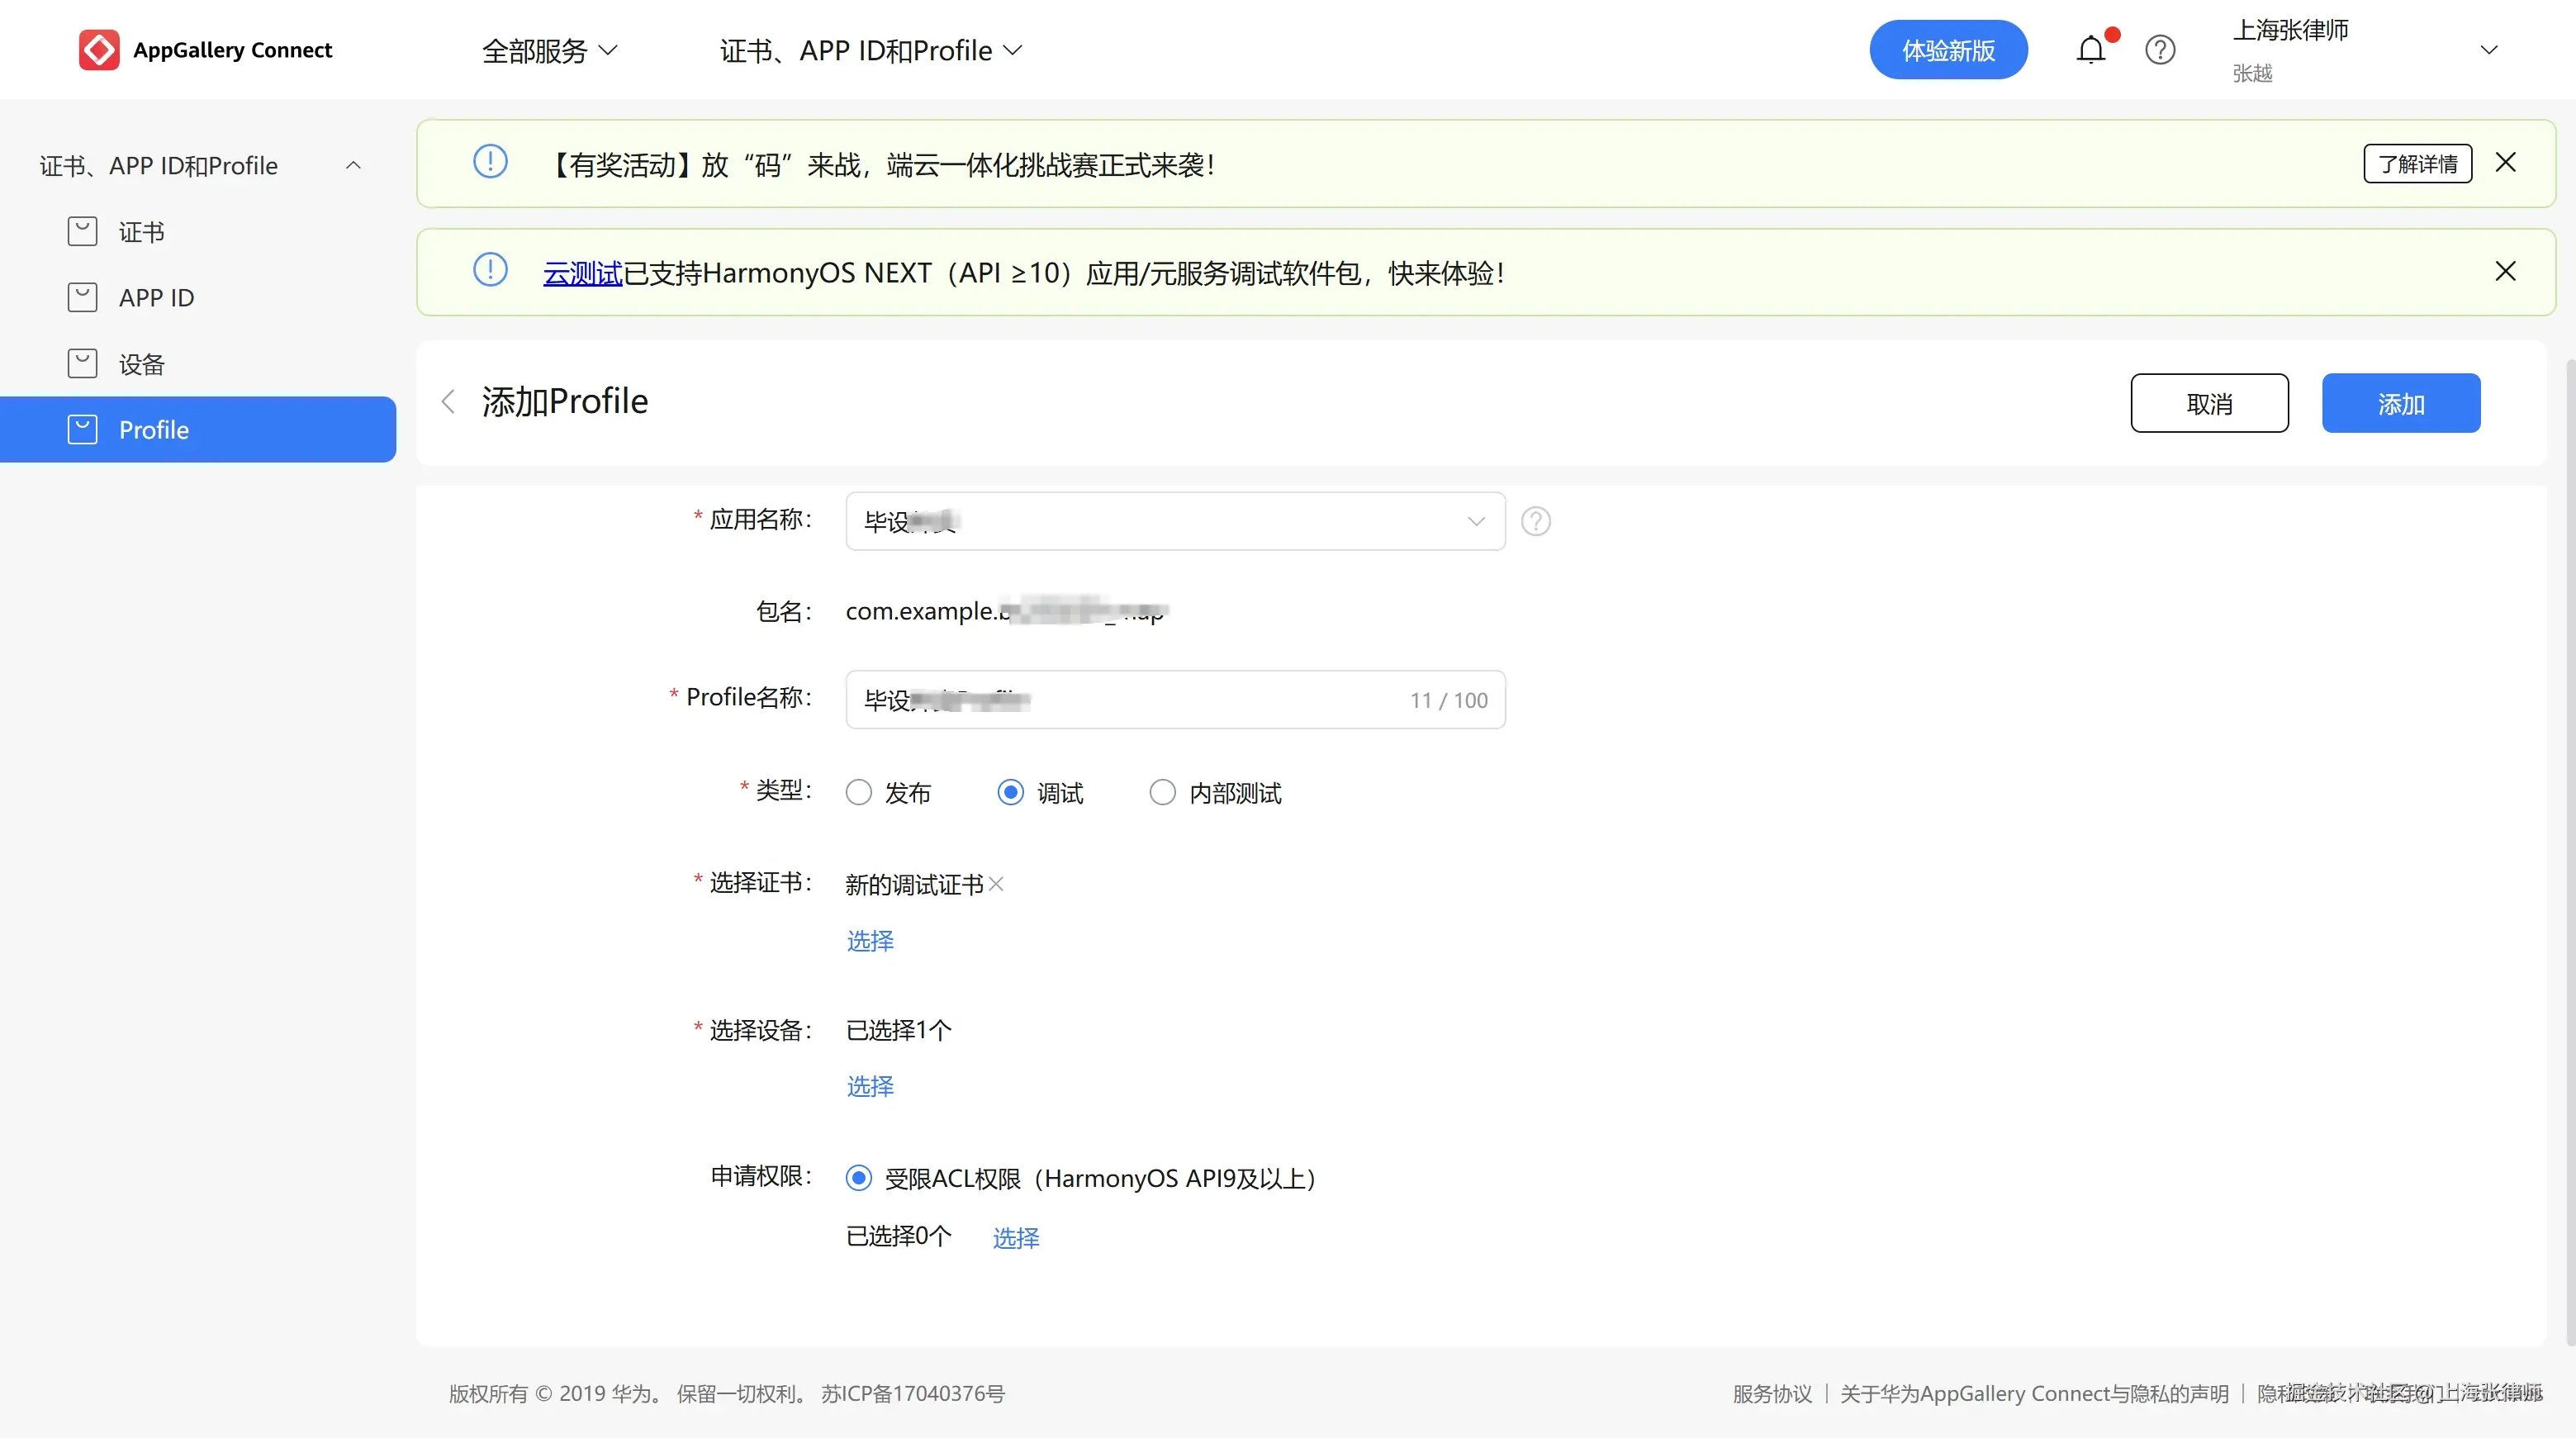Select the 内部测试 type radio button

tap(1162, 793)
